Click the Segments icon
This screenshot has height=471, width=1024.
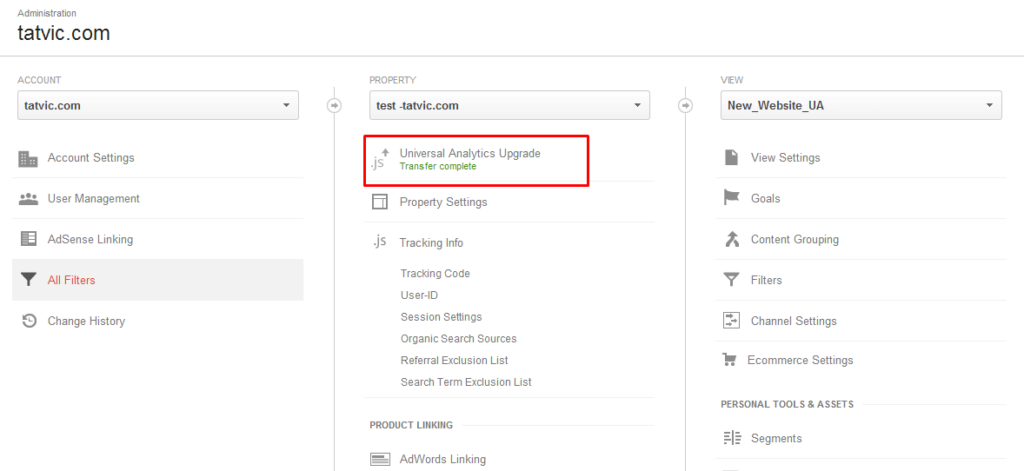[732, 438]
